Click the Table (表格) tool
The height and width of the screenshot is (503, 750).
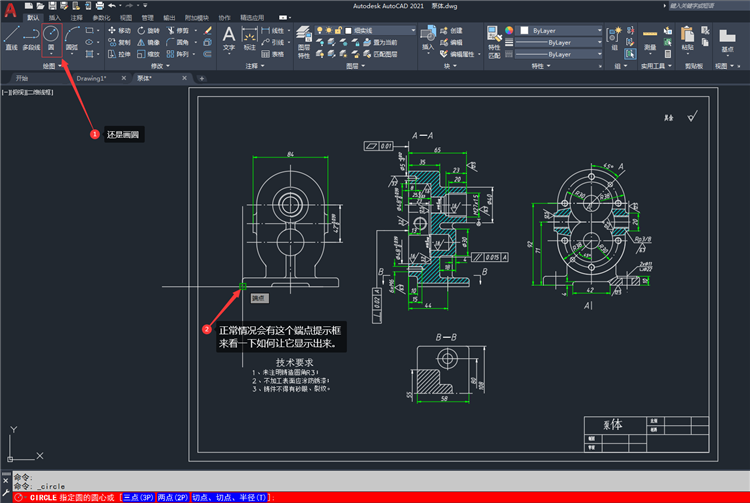click(272, 54)
